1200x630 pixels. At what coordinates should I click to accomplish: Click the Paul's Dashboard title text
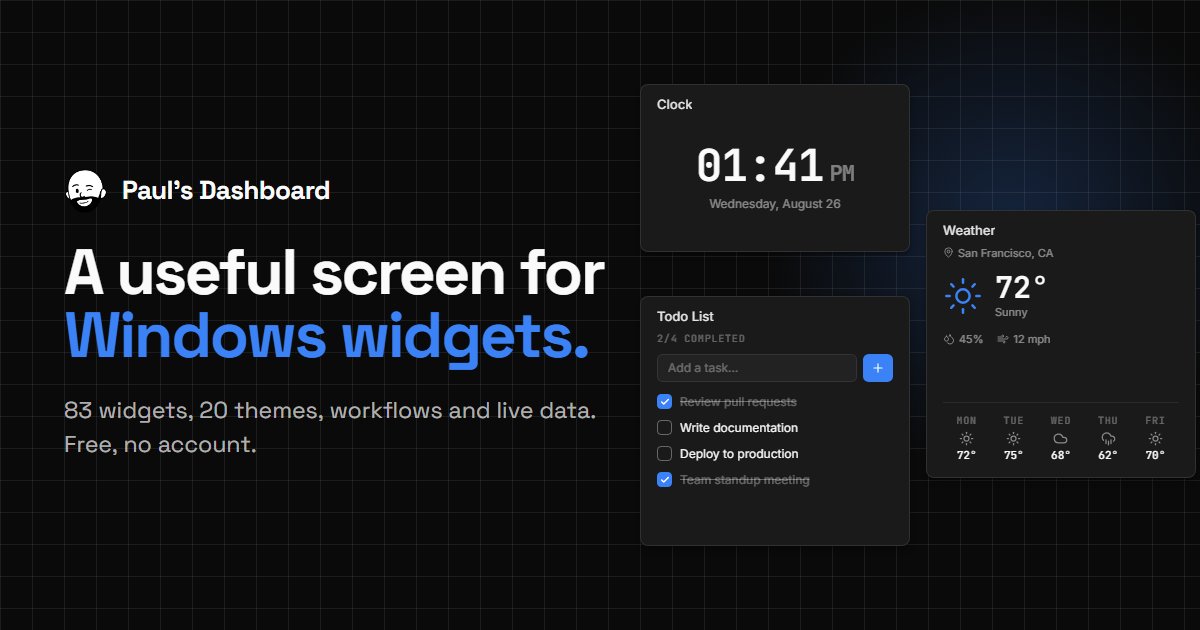click(x=226, y=190)
